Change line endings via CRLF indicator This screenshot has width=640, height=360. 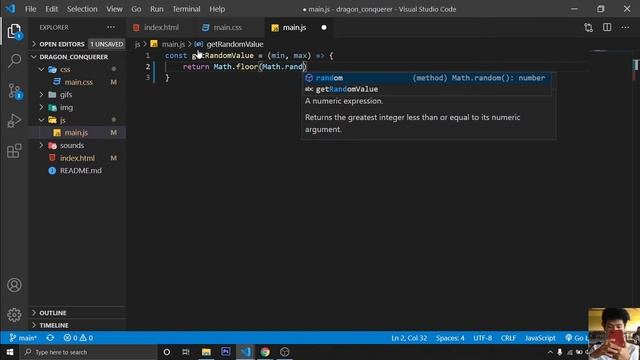(x=508, y=338)
